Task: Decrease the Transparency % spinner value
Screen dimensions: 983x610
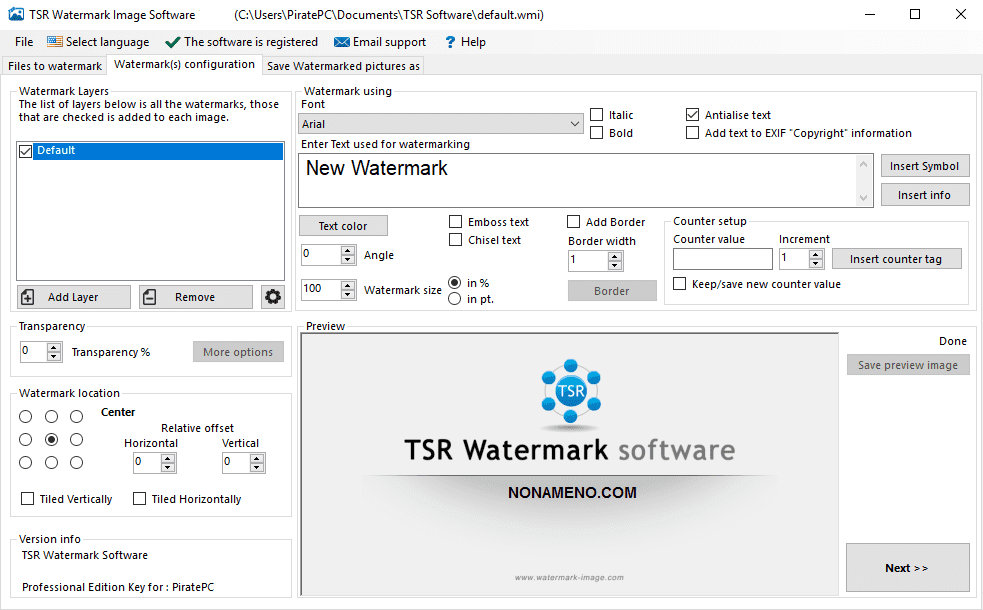Action: click(54, 357)
